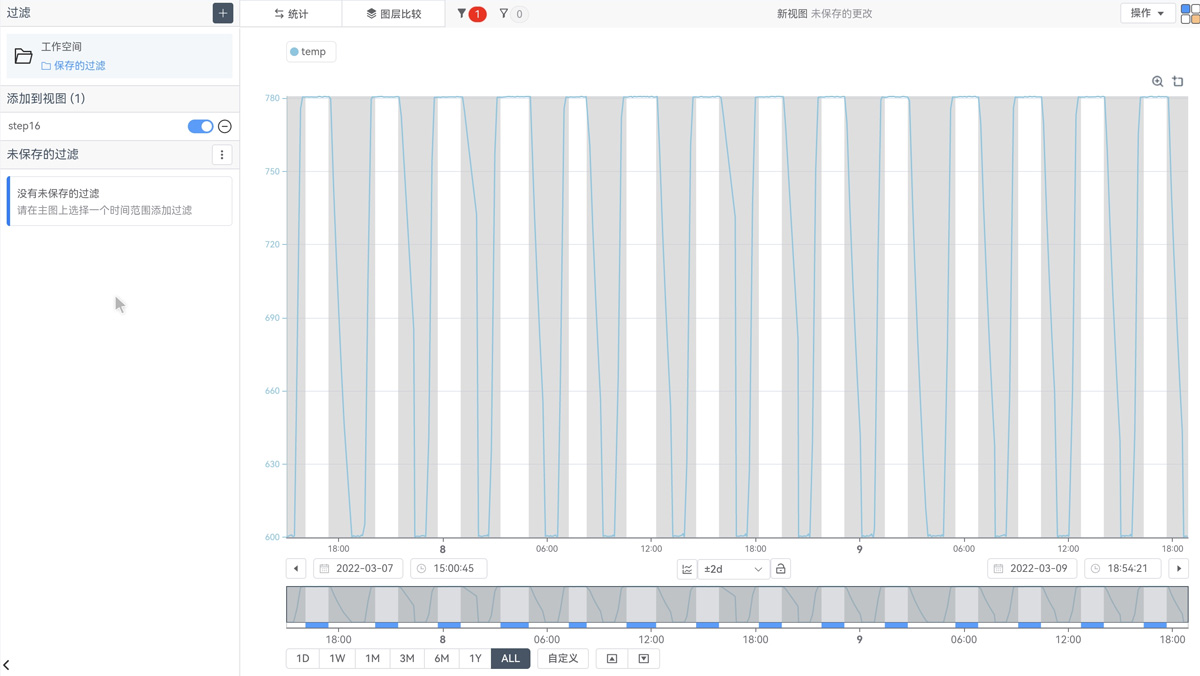
Task: Open the 保存的过滤 saved filters link
Action: coord(73,65)
